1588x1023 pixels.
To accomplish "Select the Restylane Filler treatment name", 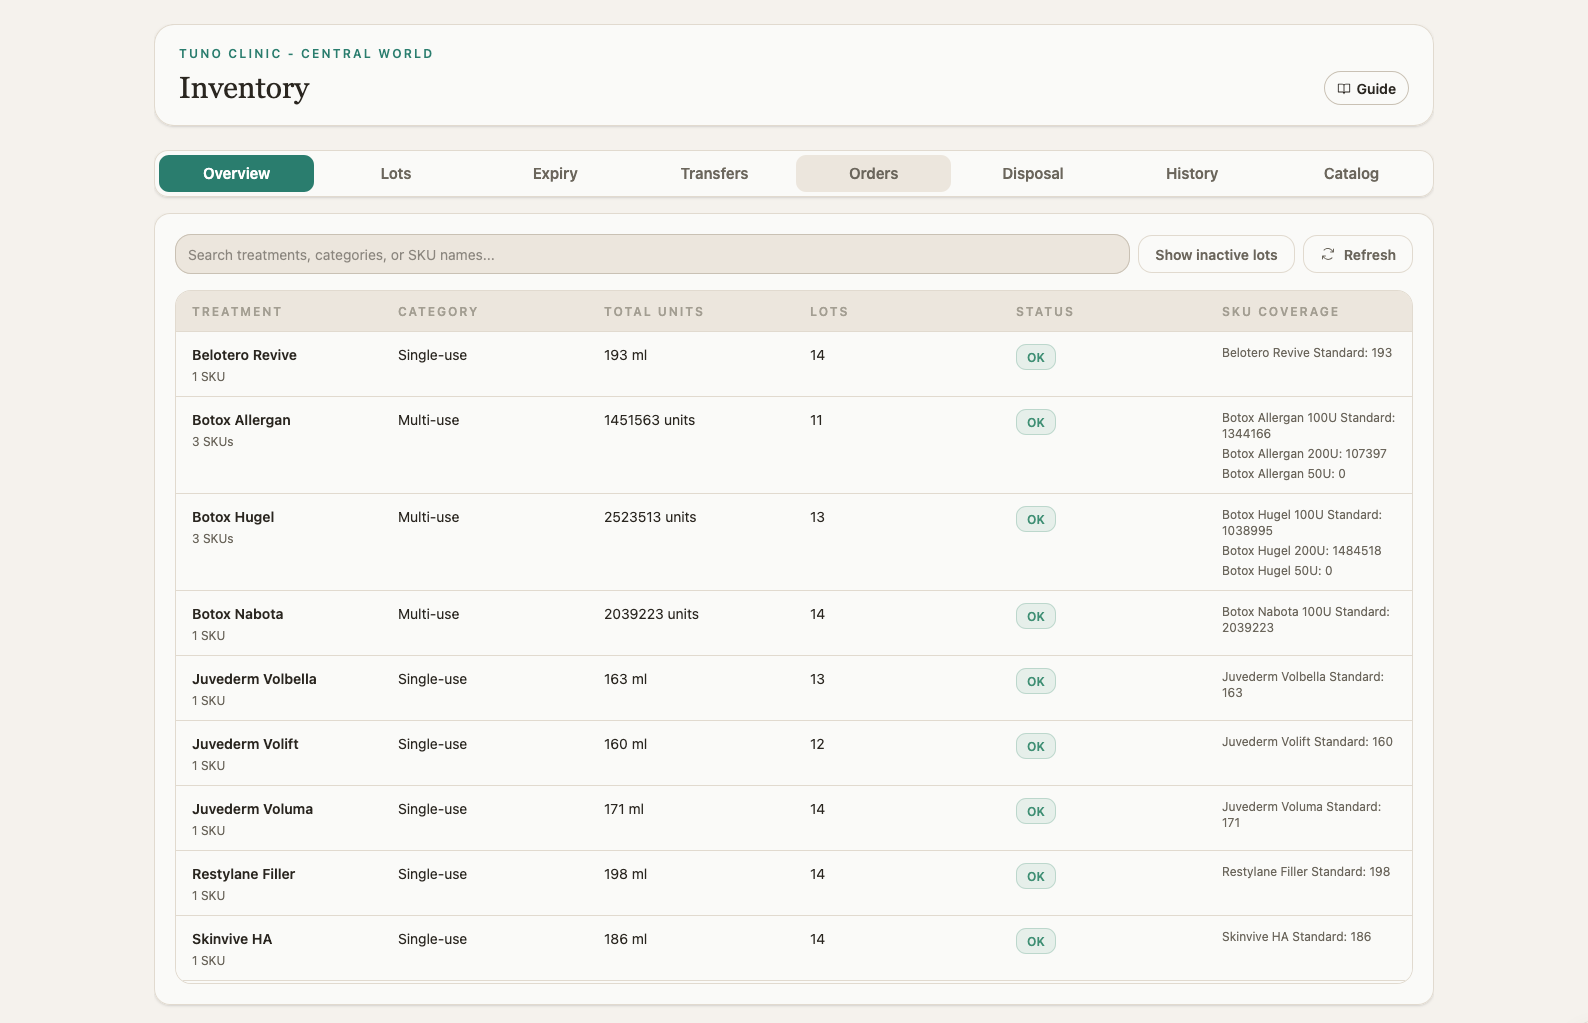I will [x=243, y=874].
